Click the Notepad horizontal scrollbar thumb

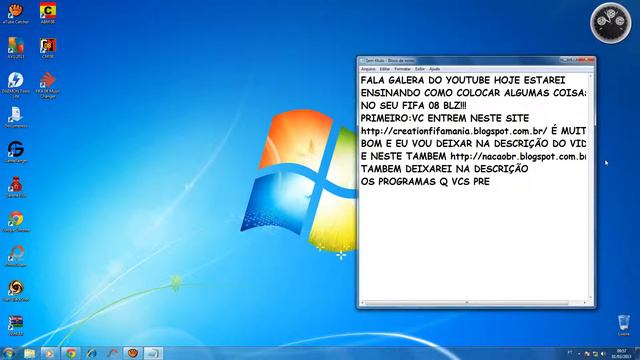[467, 303]
